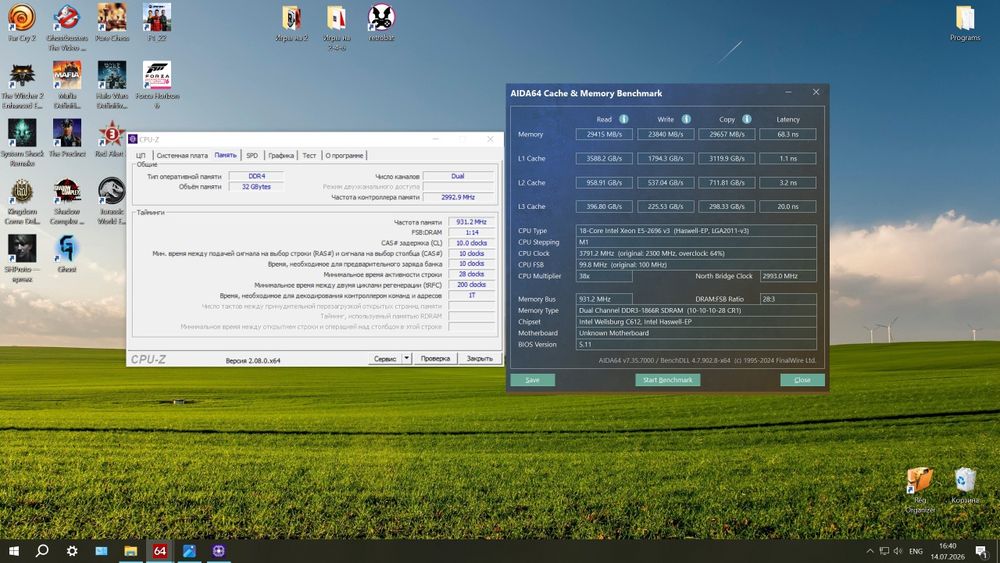Image resolution: width=1000 pixels, height=563 pixels.
Task: Select the Ghost desktop shortcut
Action: pyautogui.click(x=67, y=254)
